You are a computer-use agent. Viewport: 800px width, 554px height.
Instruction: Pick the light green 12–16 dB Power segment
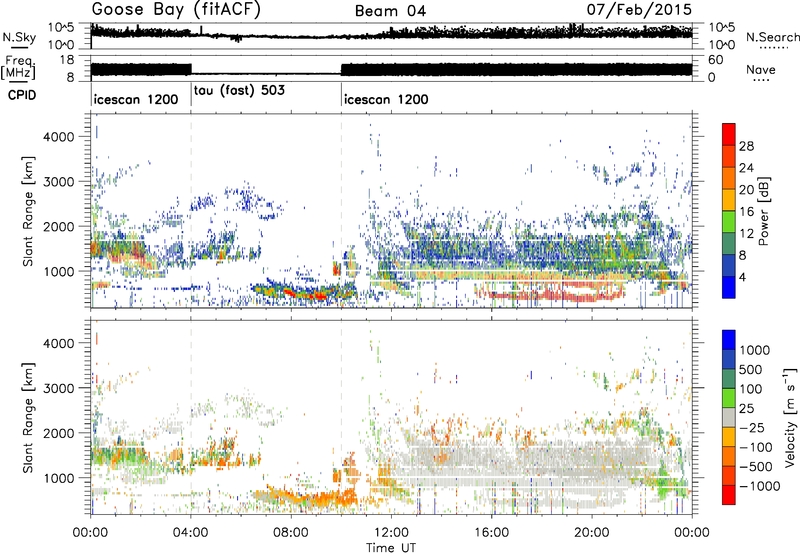click(729, 222)
